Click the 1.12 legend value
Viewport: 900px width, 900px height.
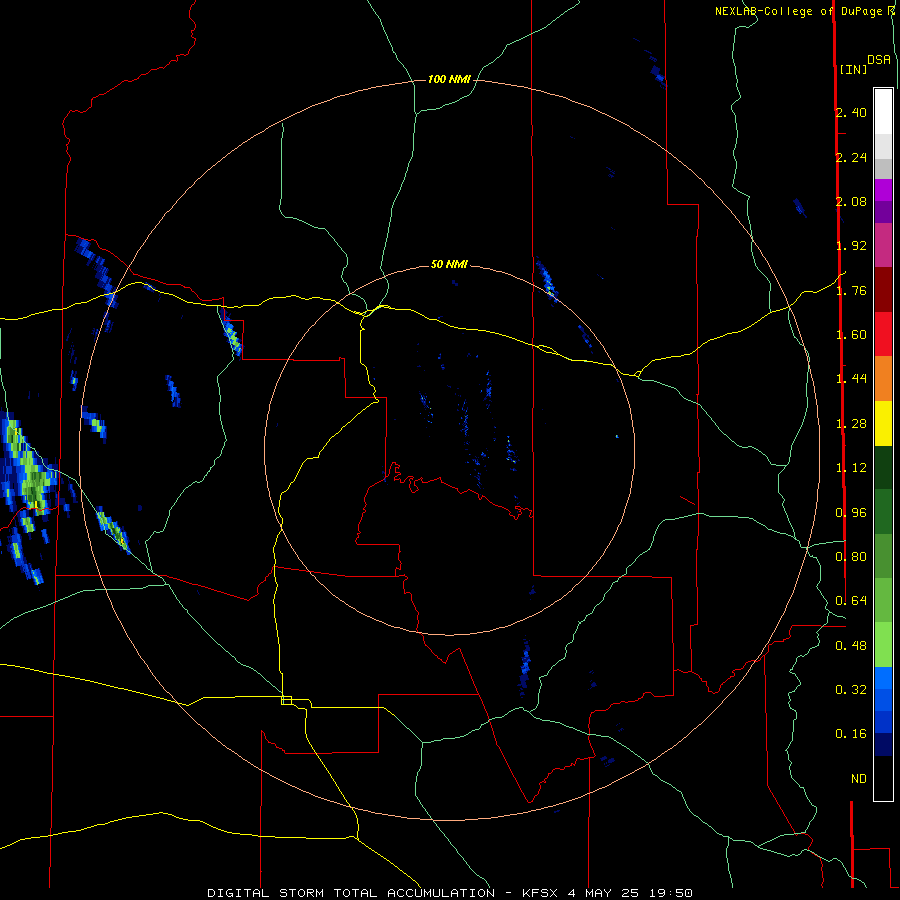851,468
